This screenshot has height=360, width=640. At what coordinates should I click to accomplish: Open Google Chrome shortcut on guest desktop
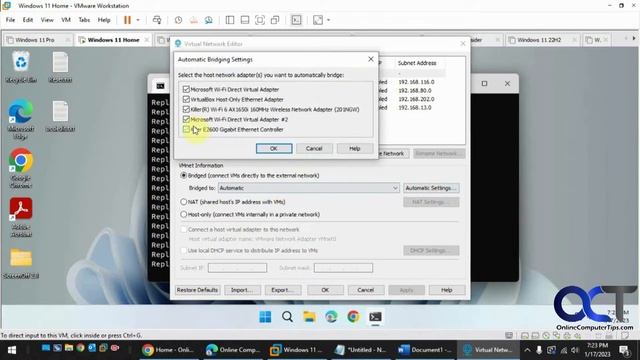pos(21,168)
